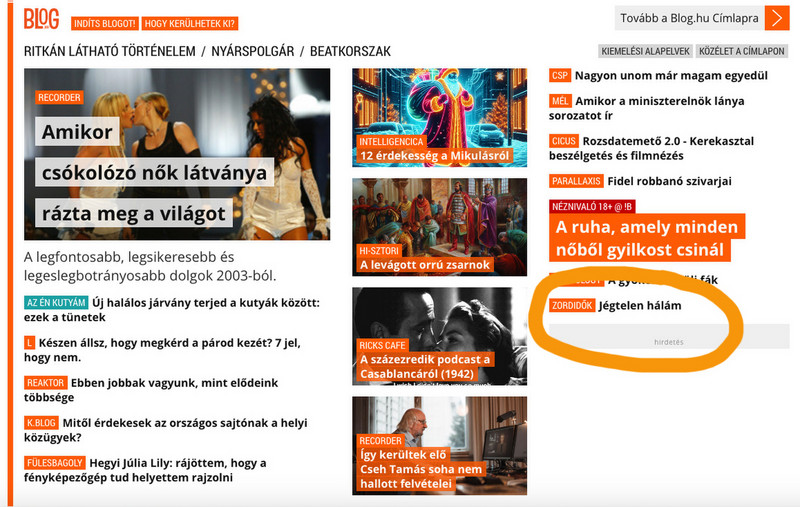
Task: Click the 'CICUS' blog tag
Action: 564,141
